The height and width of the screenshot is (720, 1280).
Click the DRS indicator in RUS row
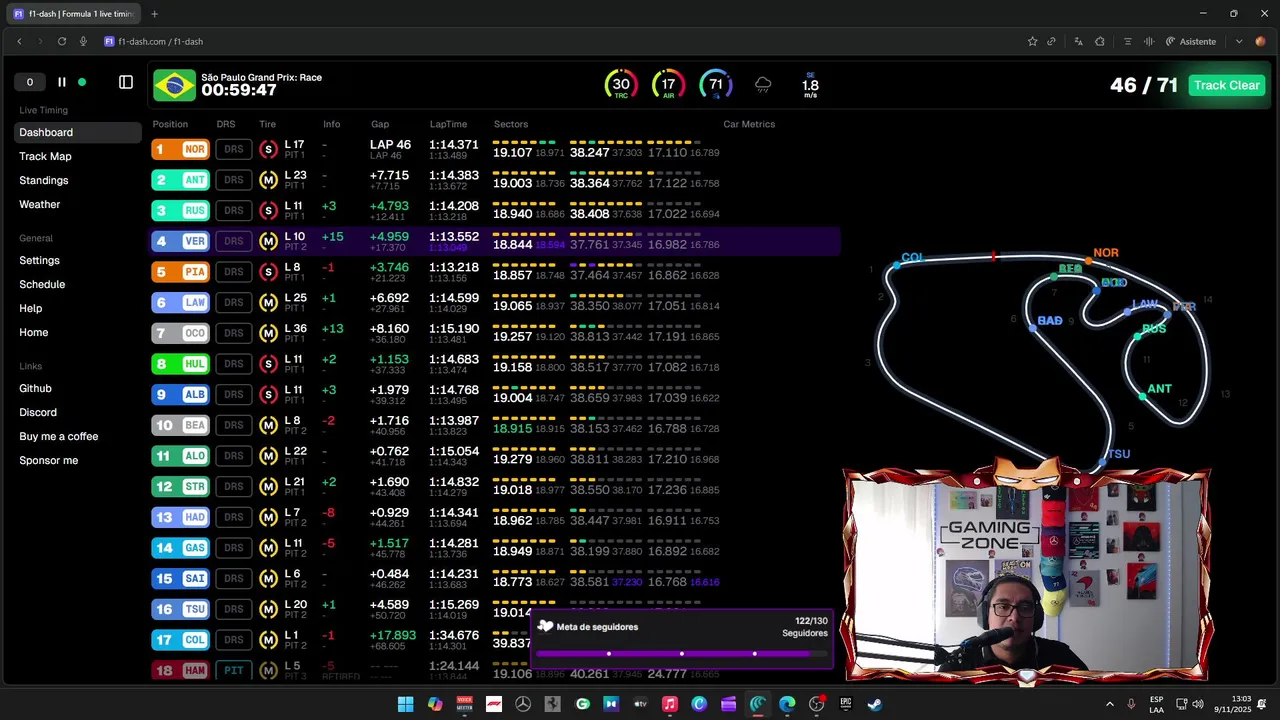[x=234, y=210]
